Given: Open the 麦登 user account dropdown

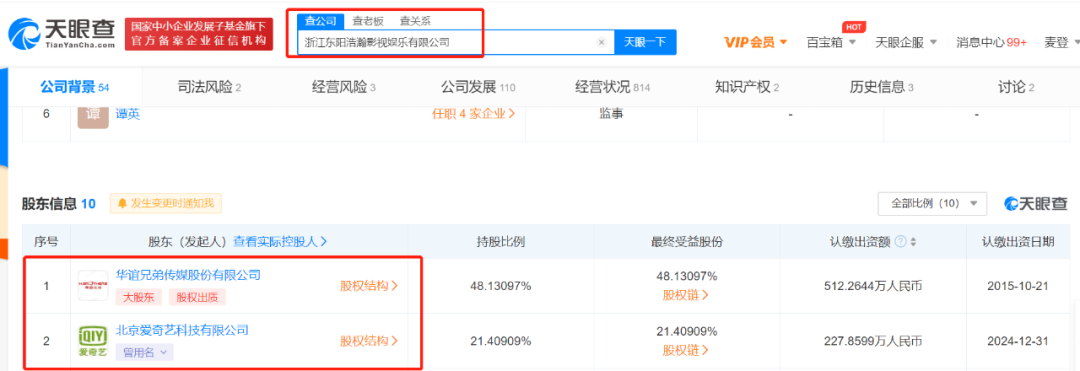Looking at the screenshot, I should pyautogui.click(x=1061, y=43).
